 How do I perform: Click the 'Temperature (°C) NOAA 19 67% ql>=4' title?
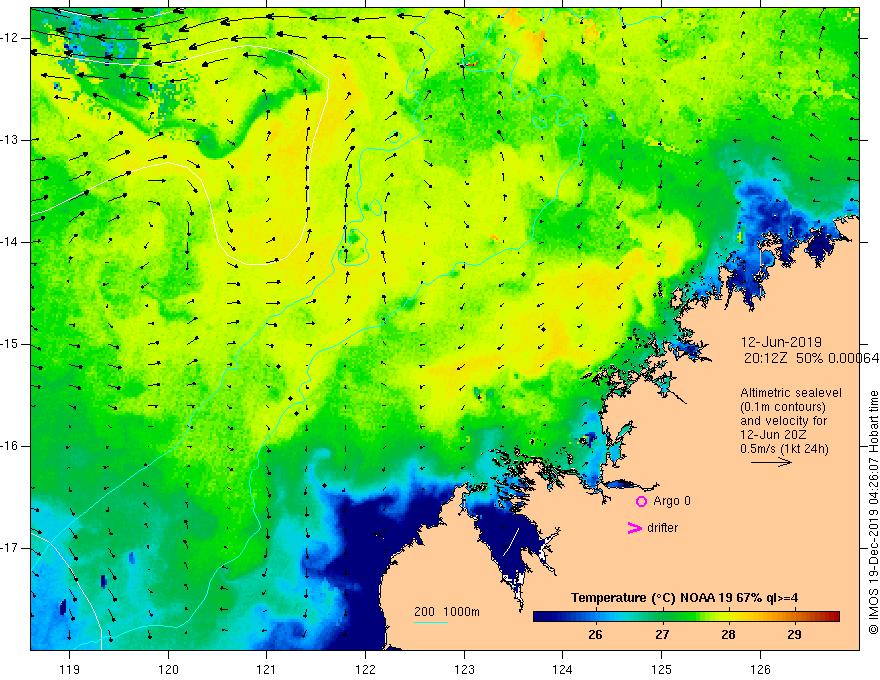point(684,598)
